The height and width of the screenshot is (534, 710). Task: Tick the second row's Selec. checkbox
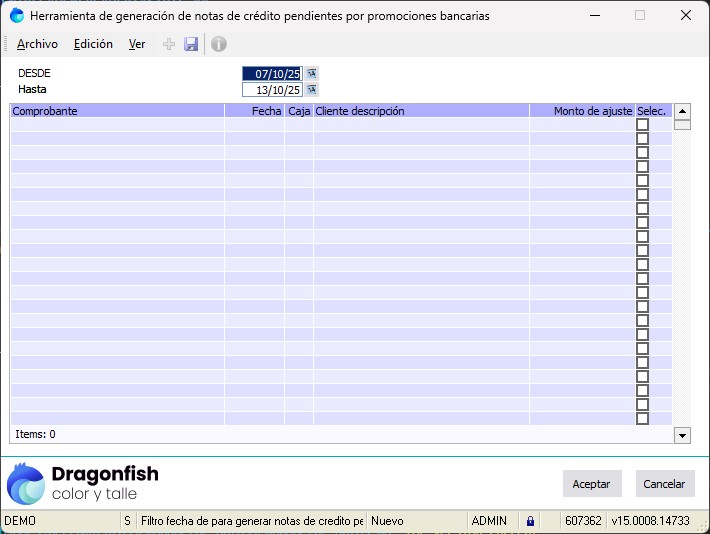(x=642, y=139)
